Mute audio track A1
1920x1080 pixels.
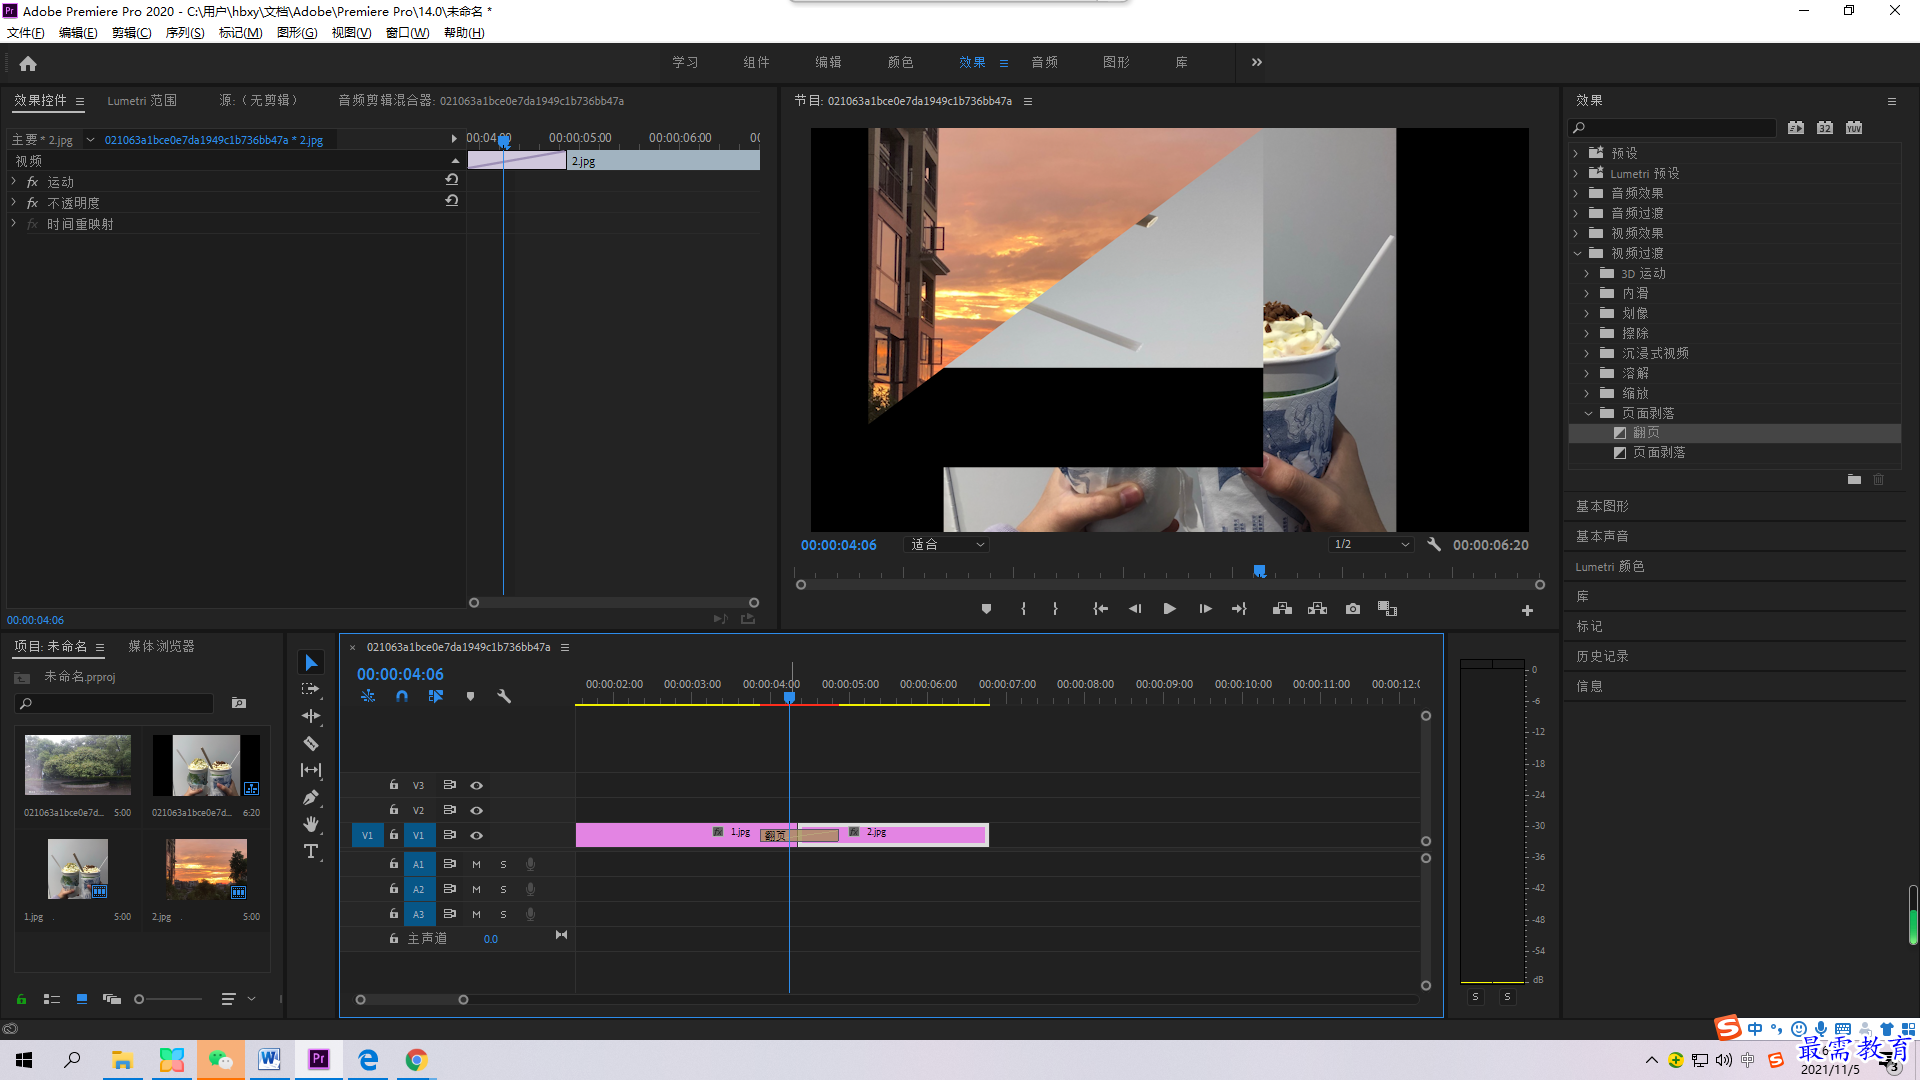click(x=476, y=864)
